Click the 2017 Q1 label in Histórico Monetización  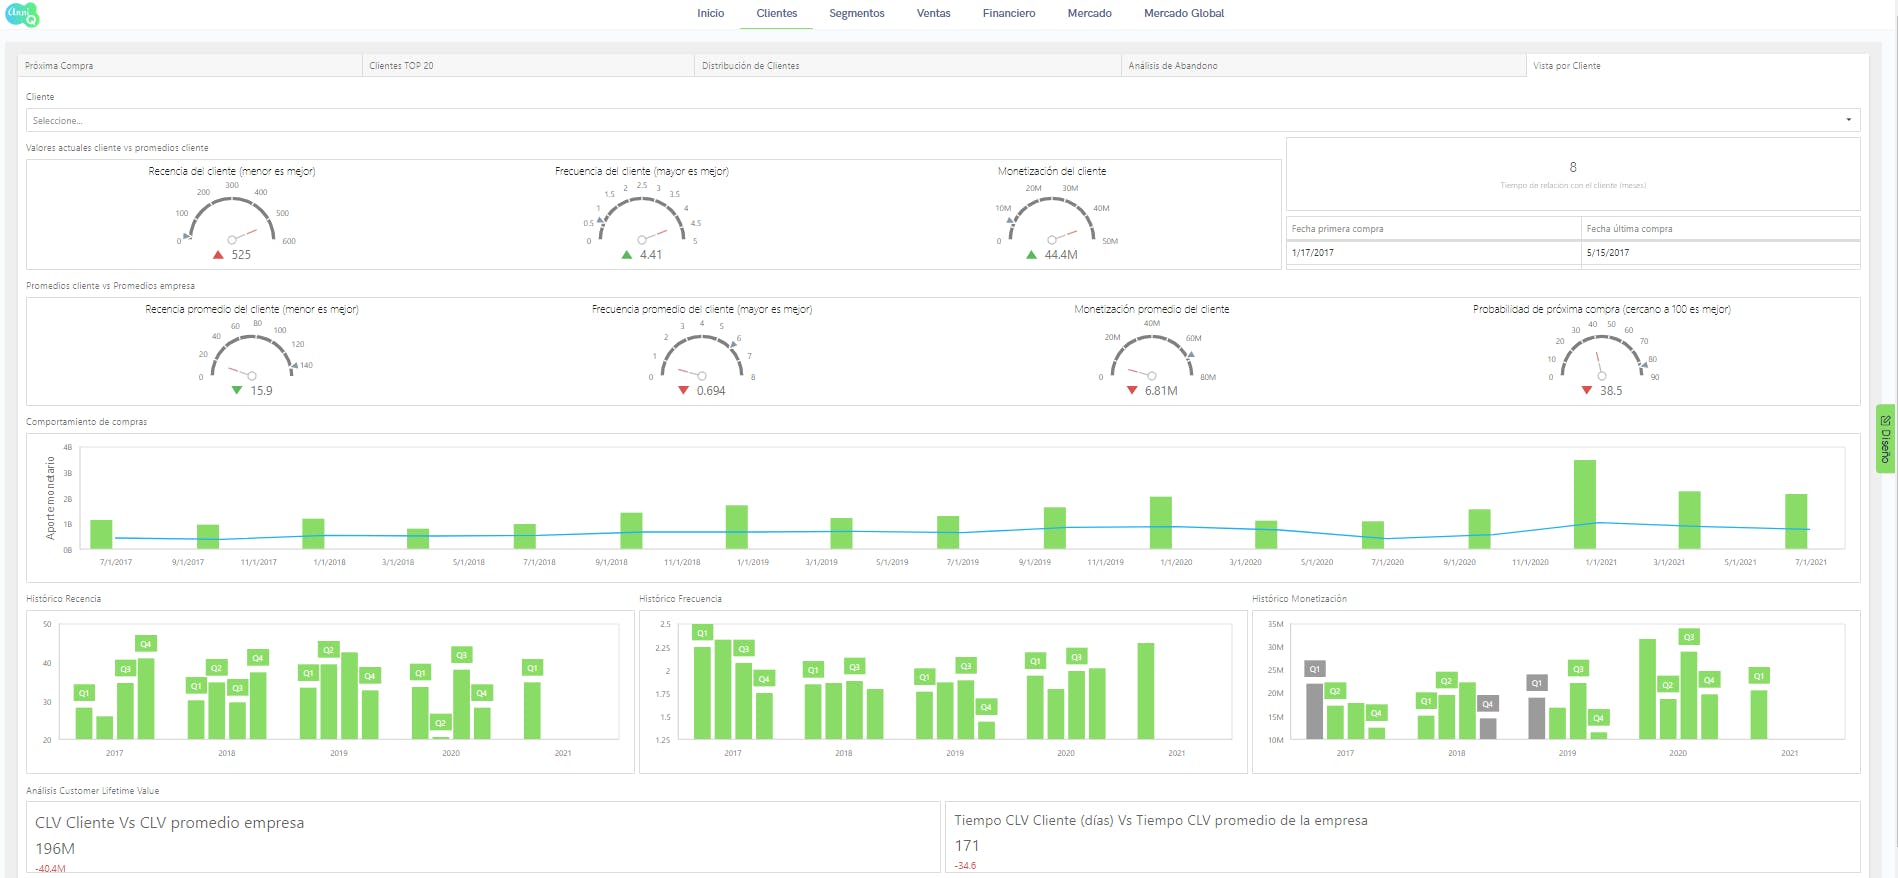pos(1314,669)
